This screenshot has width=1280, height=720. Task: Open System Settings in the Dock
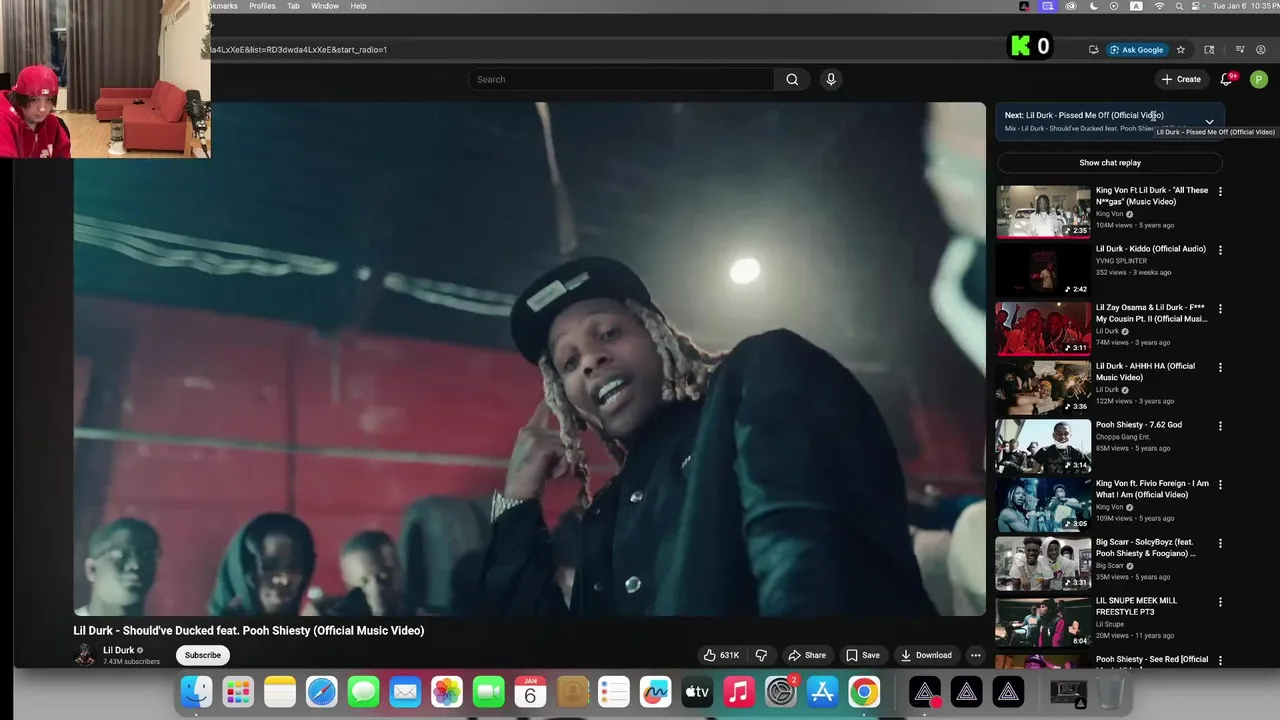coord(780,692)
